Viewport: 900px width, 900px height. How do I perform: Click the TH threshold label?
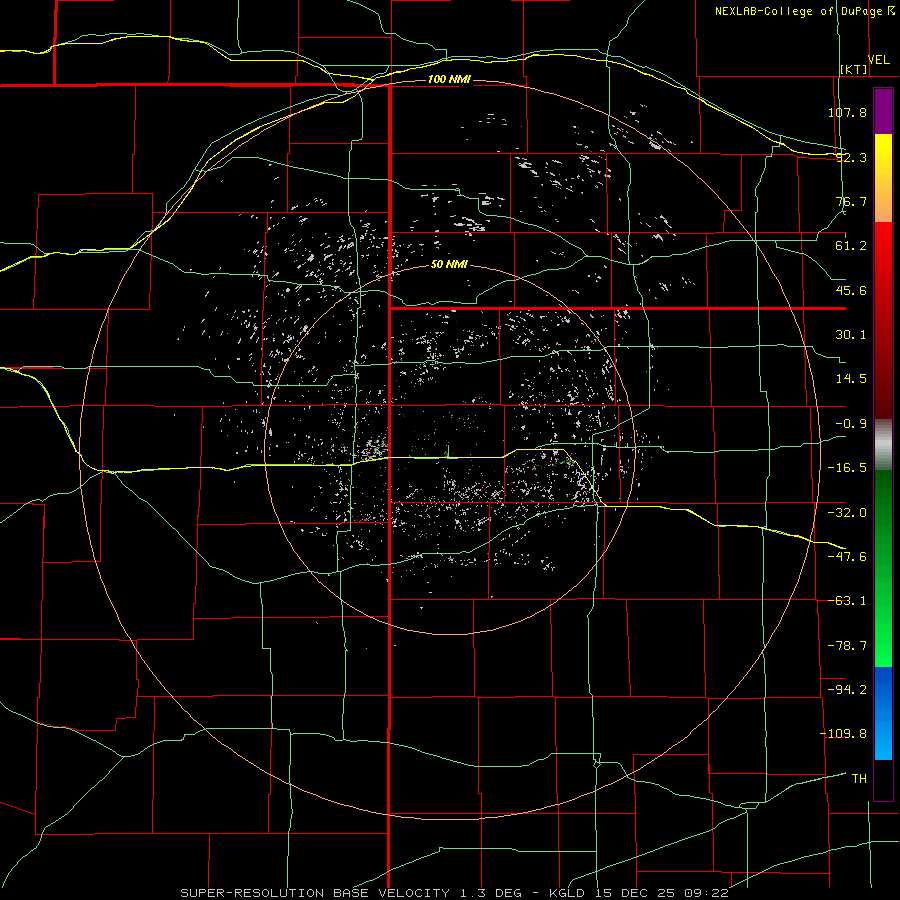(859, 779)
